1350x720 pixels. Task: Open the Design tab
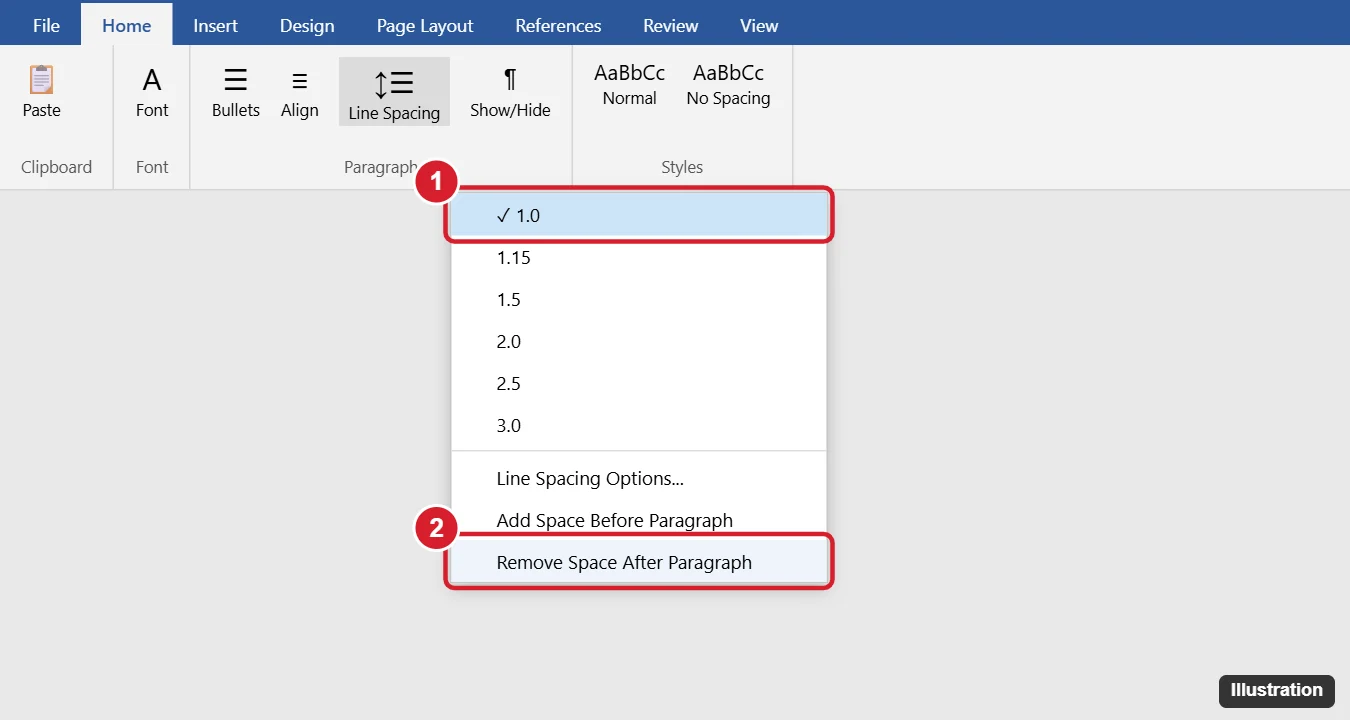coord(307,25)
